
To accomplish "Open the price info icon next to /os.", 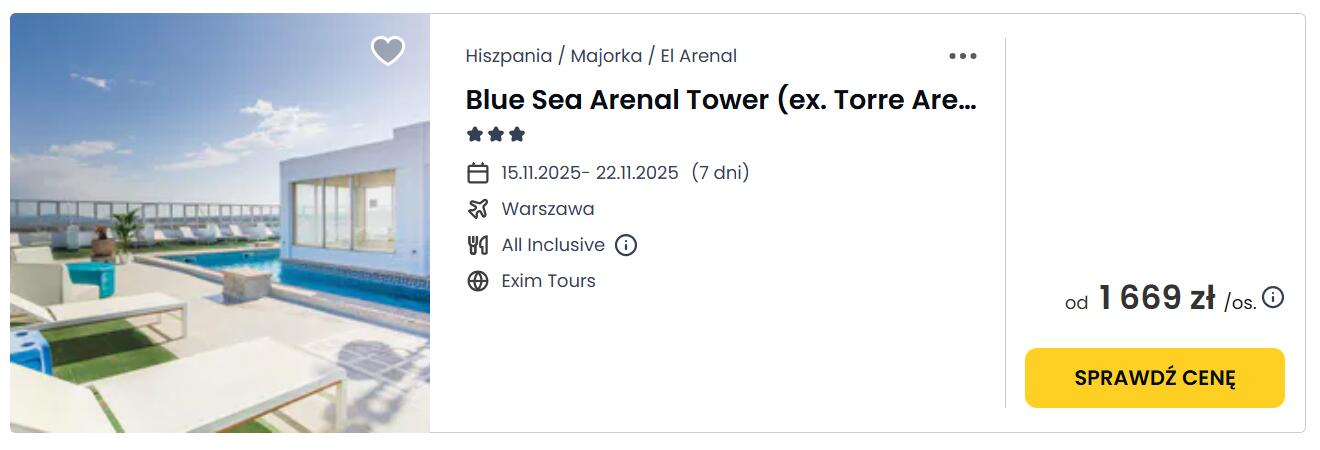I will coord(1273,298).
